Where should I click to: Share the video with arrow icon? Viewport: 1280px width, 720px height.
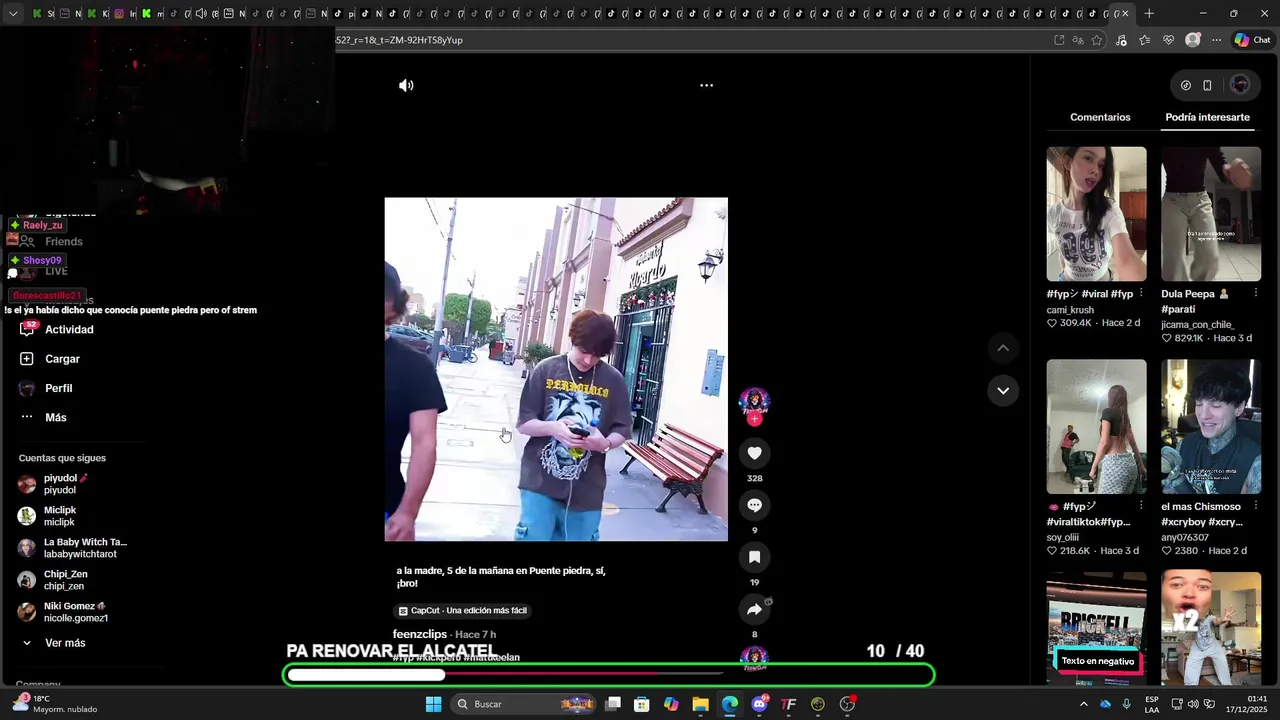pyautogui.click(x=754, y=609)
